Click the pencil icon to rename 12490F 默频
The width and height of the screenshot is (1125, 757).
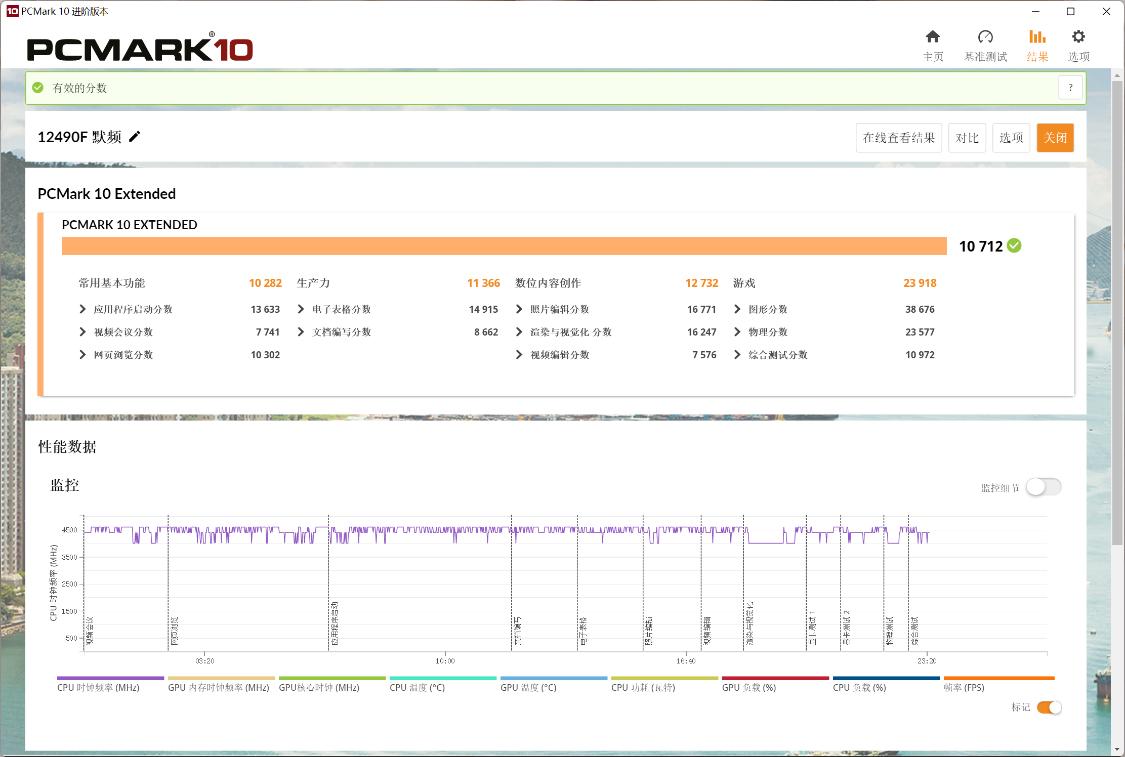click(135, 137)
